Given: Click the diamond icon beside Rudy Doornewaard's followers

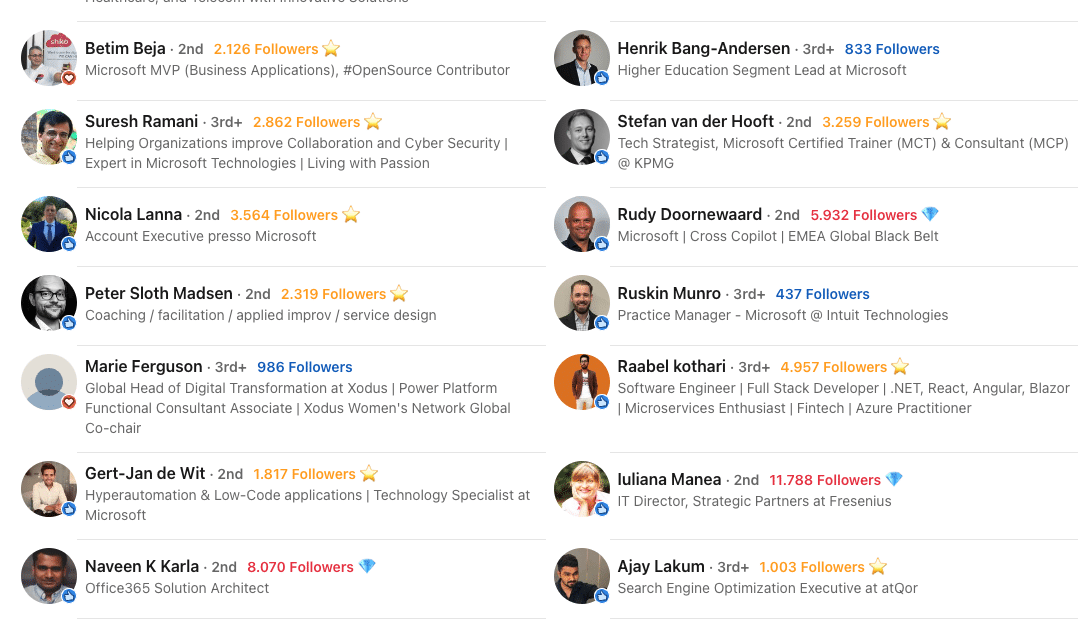Looking at the screenshot, I should pyautogui.click(x=930, y=214).
